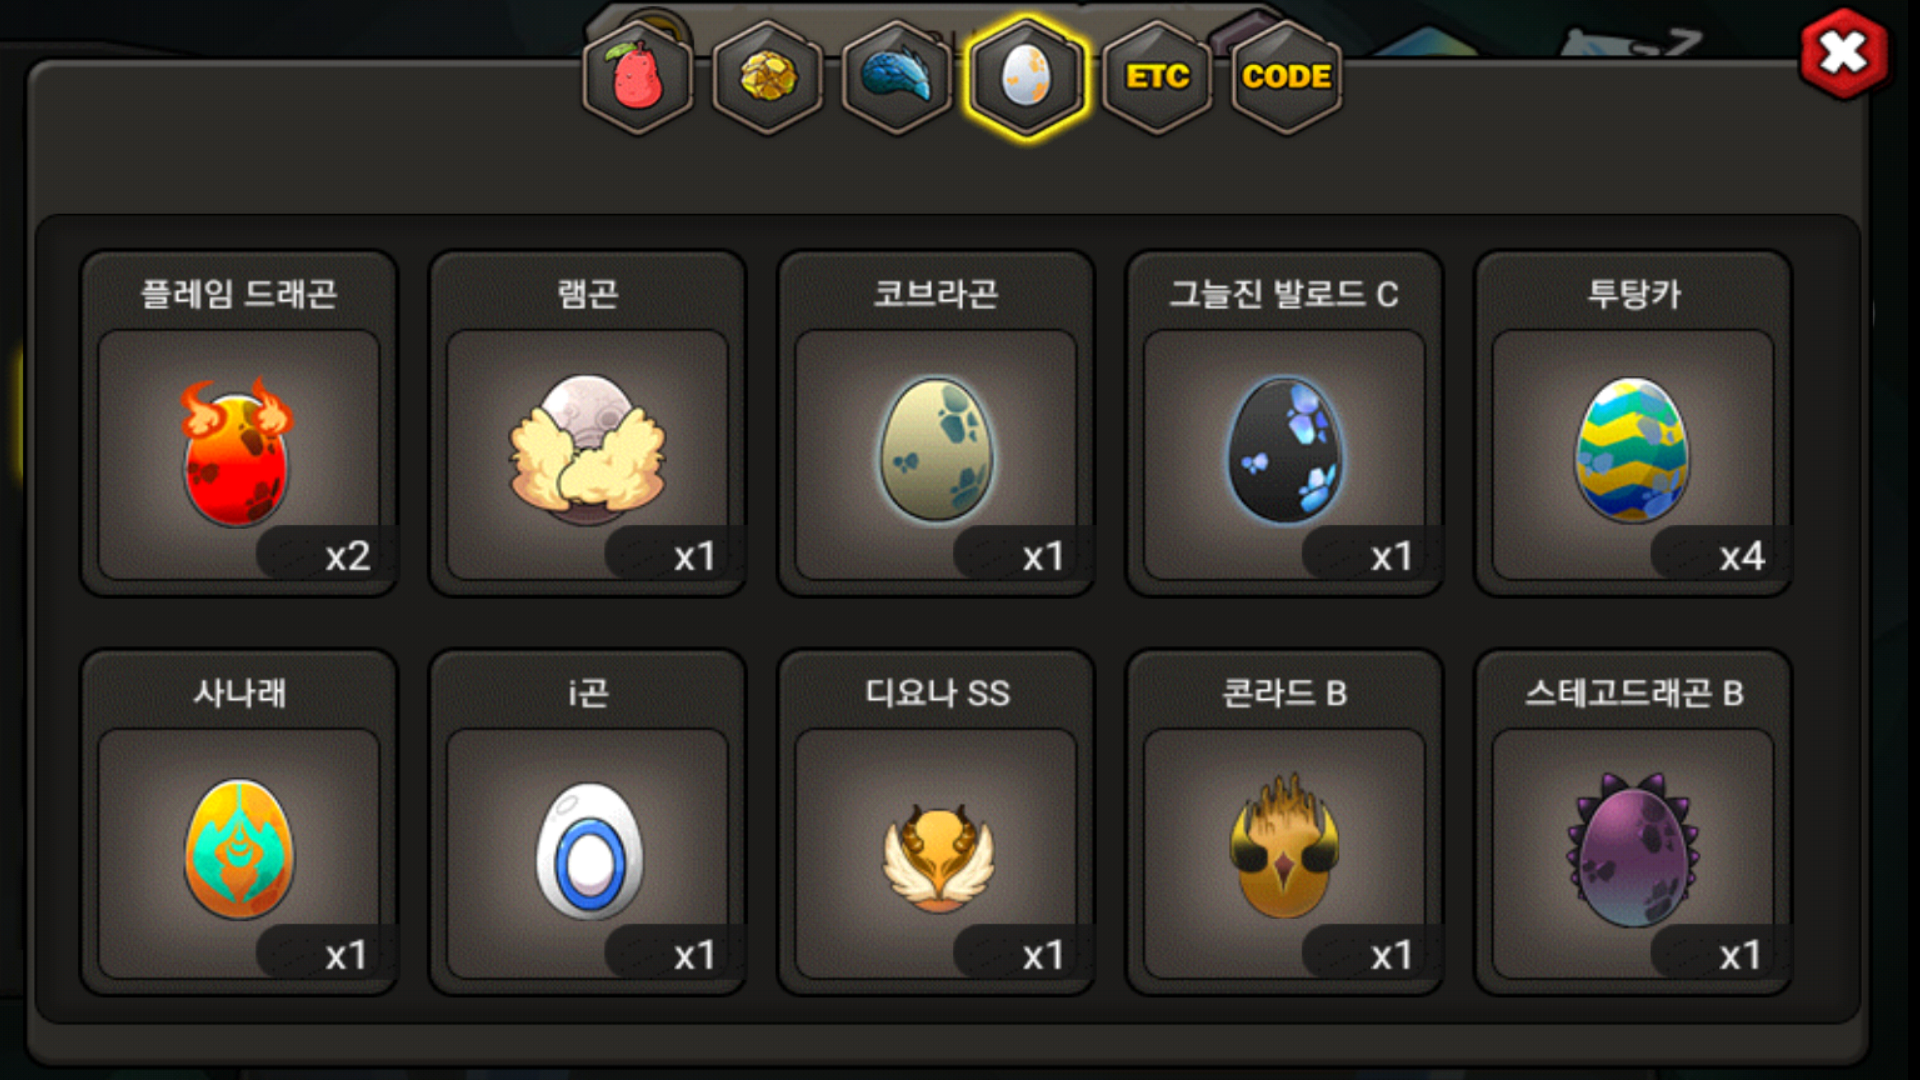1920x1080 pixels.
Task: Open the fruit food tab
Action: 638,77
